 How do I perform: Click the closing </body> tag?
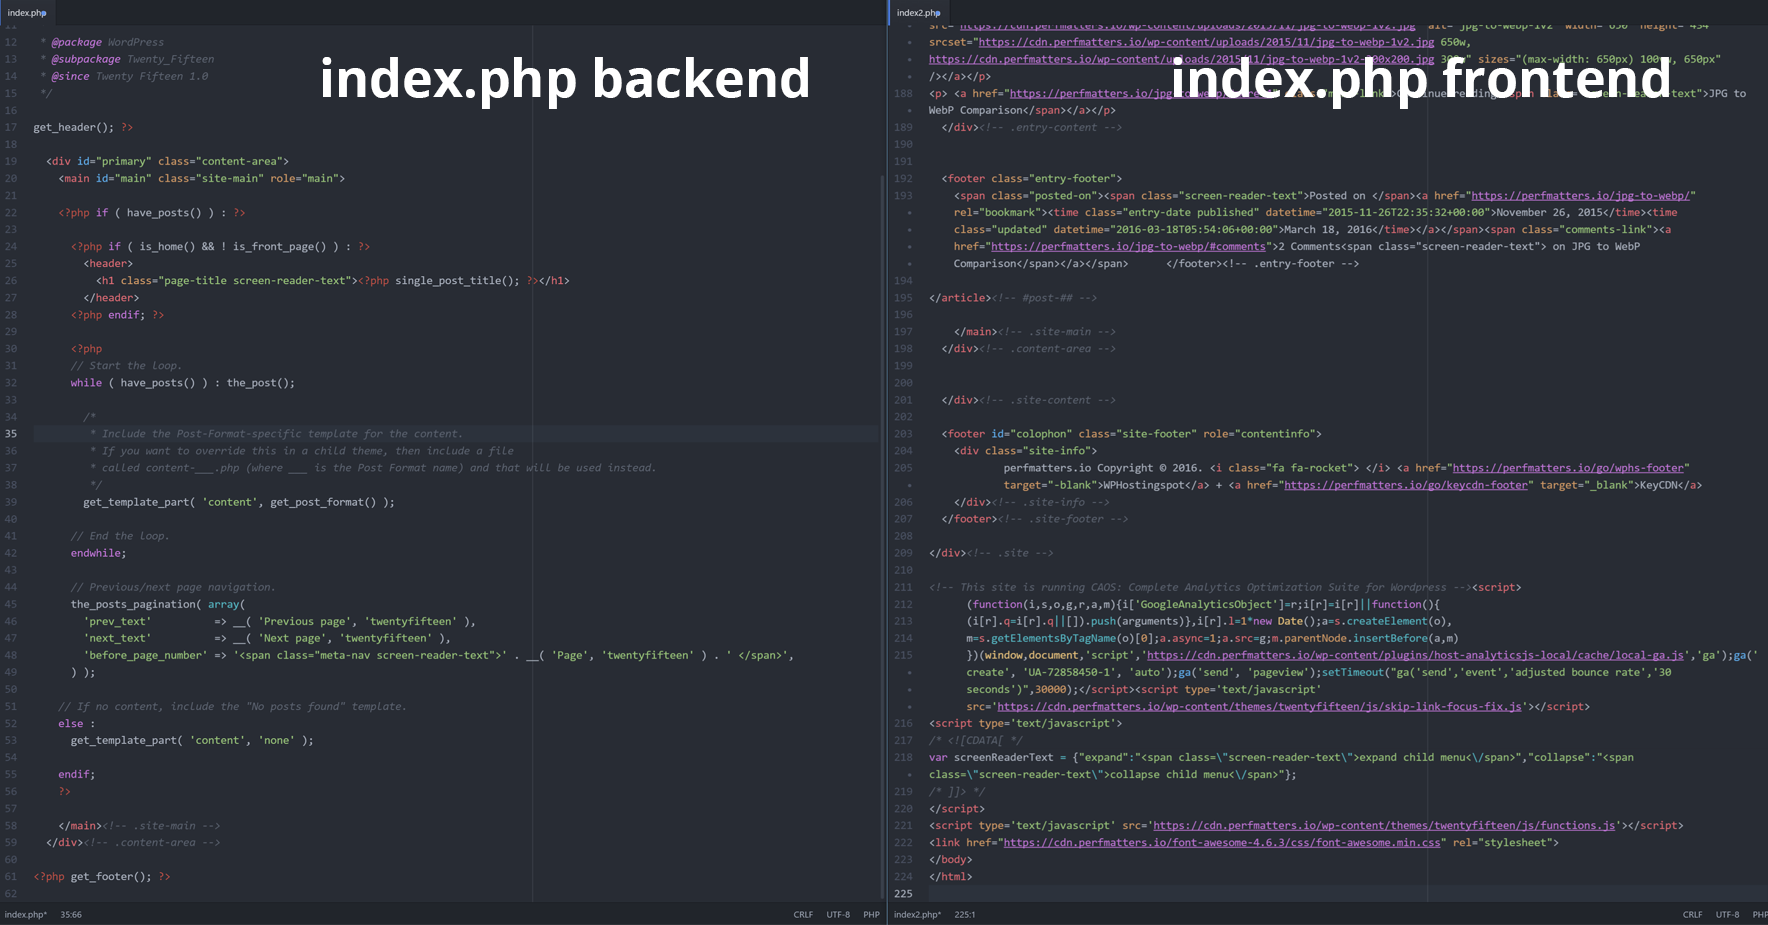click(951, 860)
